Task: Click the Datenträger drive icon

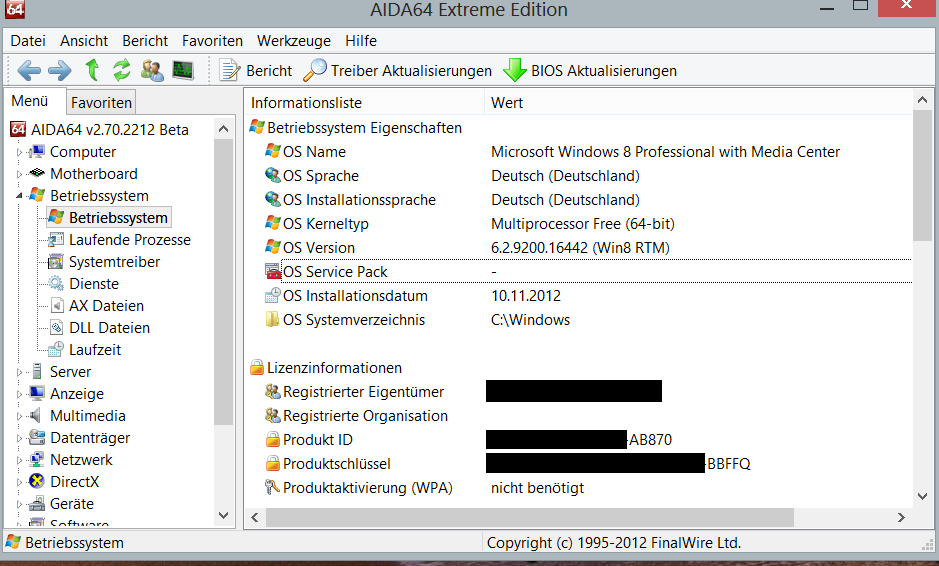Action: click(x=37, y=437)
